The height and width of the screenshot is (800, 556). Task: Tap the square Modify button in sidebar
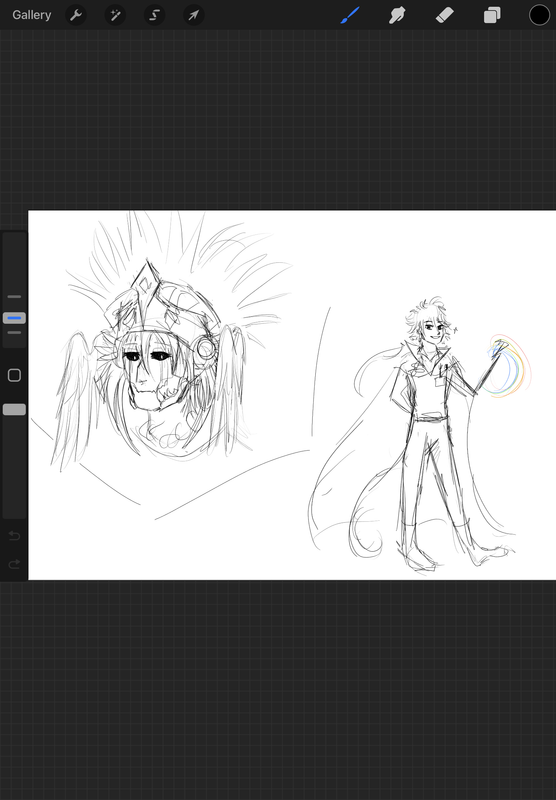pos(14,376)
